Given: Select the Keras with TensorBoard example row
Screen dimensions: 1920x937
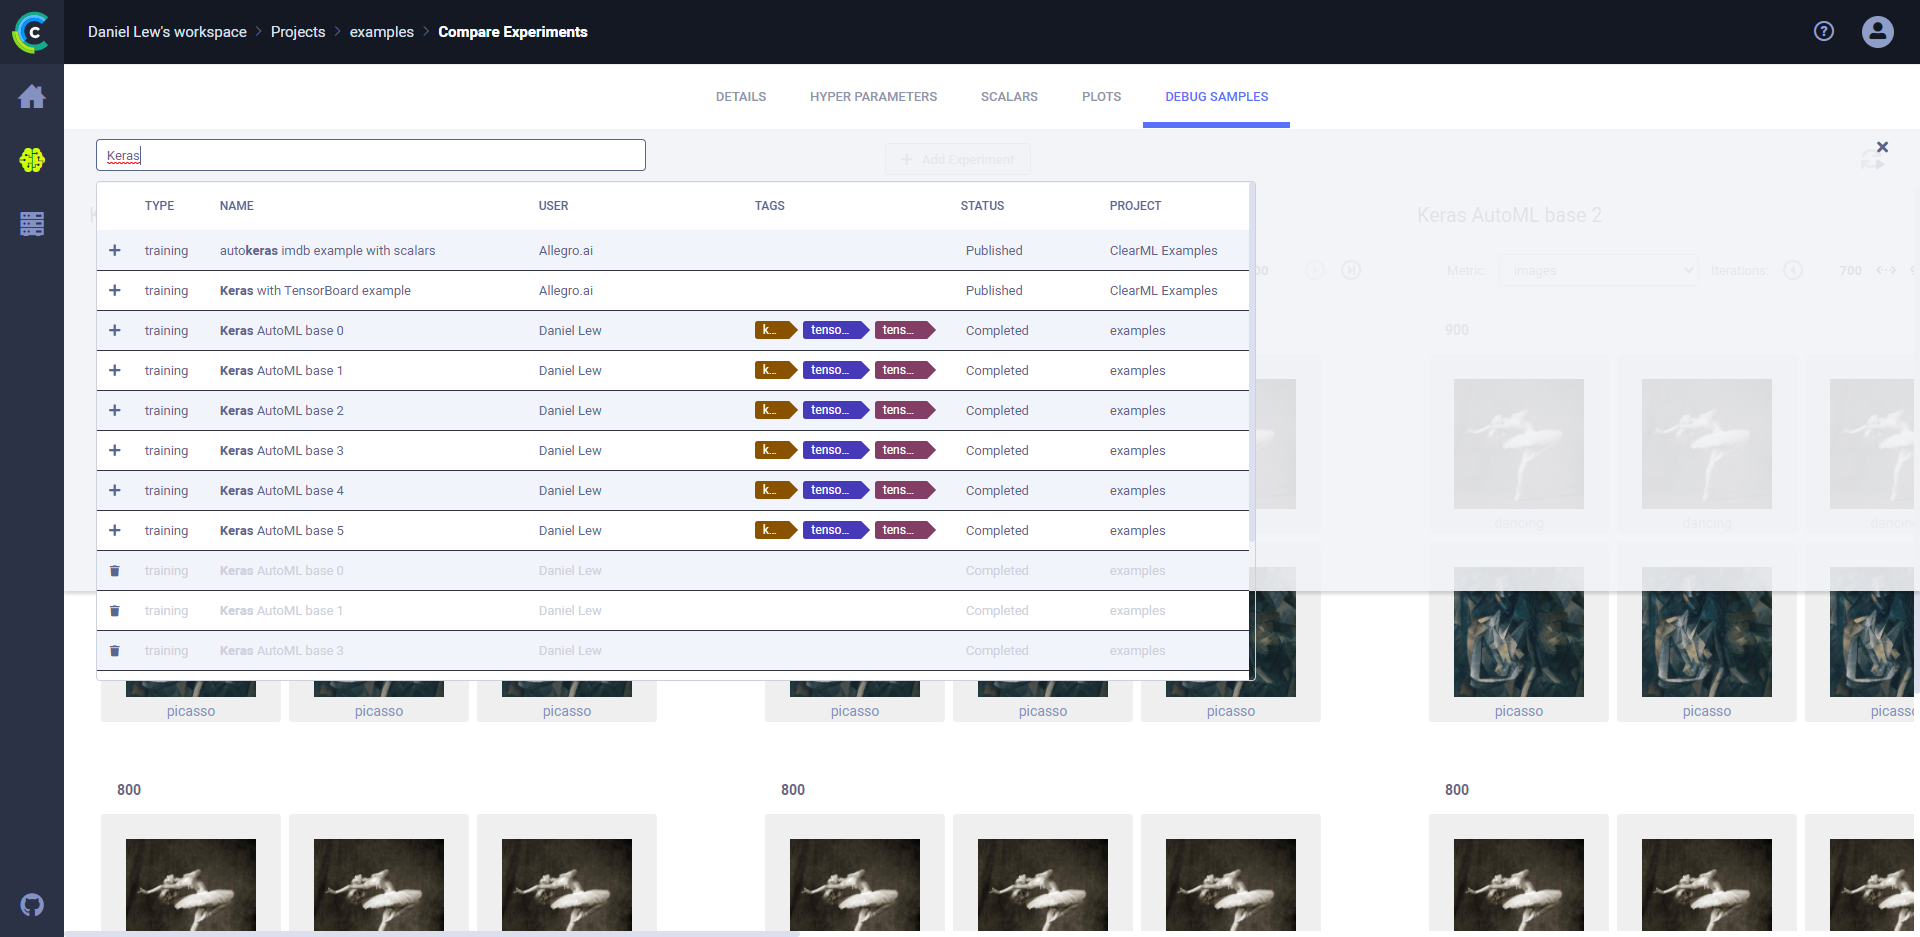Looking at the screenshot, I should (x=315, y=291).
